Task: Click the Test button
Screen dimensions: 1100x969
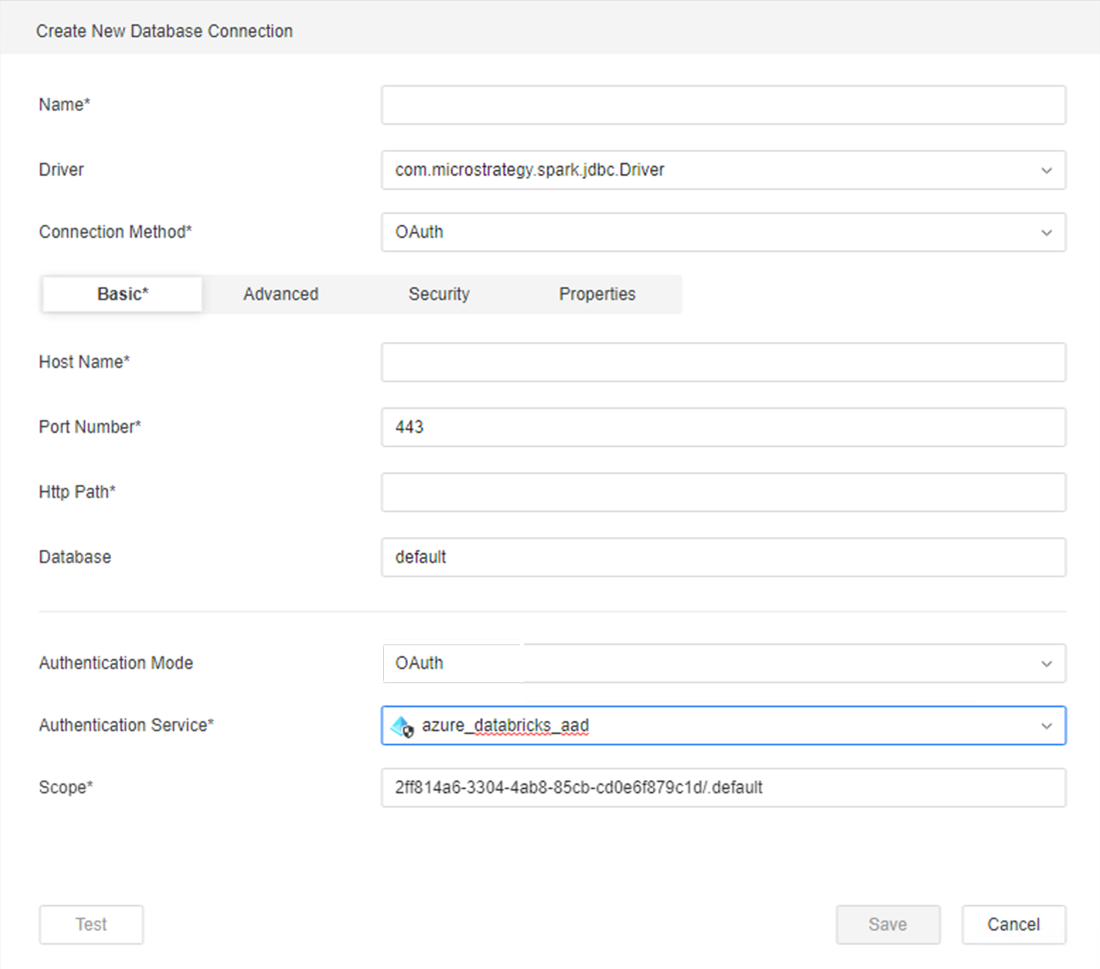Action: [91, 924]
